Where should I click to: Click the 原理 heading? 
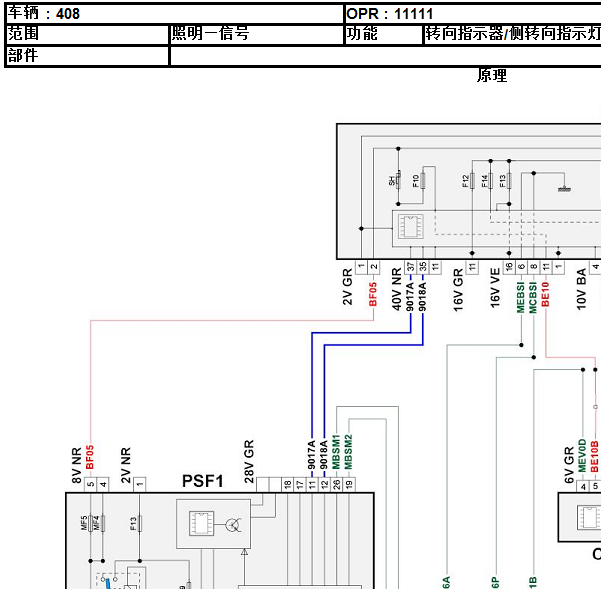[x=492, y=75]
